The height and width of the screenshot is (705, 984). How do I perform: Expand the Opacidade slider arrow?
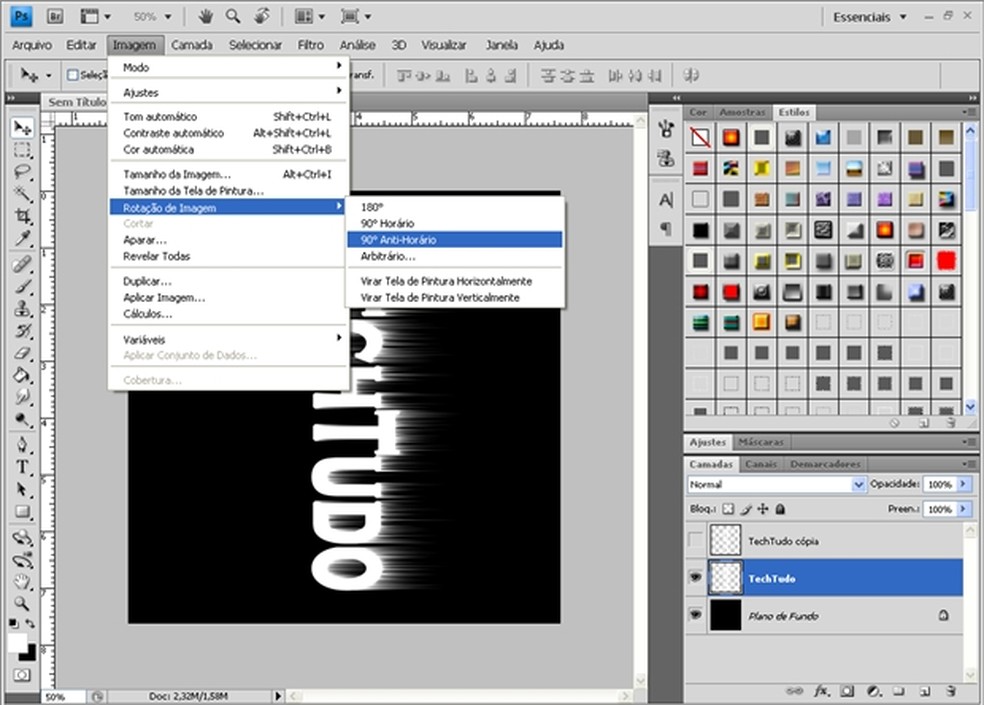click(963, 484)
